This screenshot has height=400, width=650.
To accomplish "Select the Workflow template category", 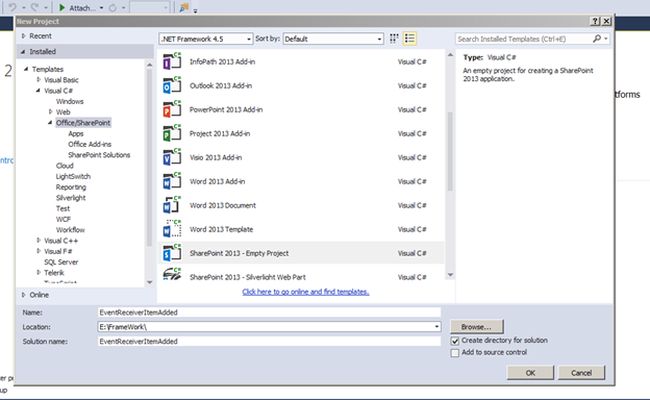I will click(70, 230).
